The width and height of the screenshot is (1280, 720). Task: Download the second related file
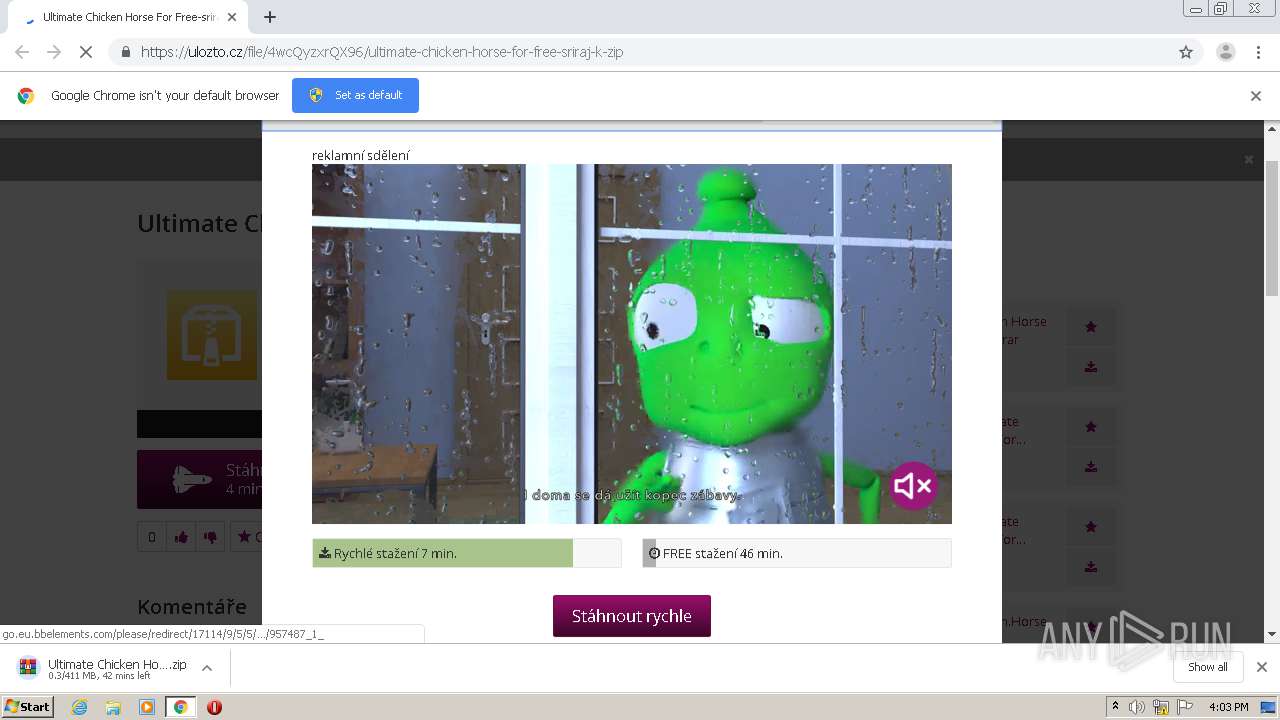(1091, 467)
